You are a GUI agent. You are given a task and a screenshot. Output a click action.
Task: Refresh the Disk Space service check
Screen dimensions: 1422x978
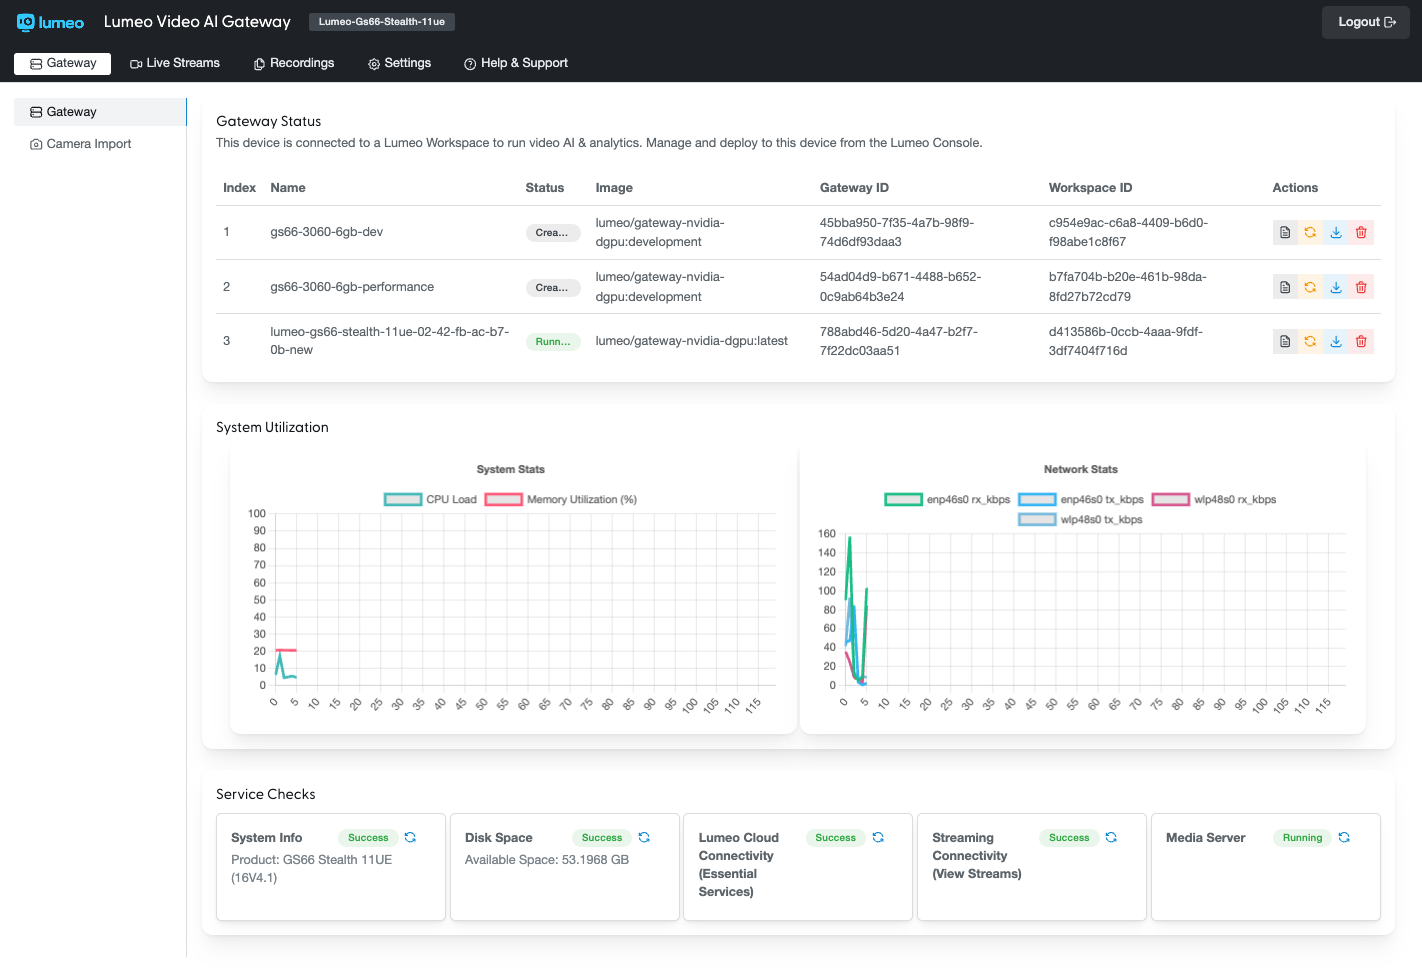point(644,838)
